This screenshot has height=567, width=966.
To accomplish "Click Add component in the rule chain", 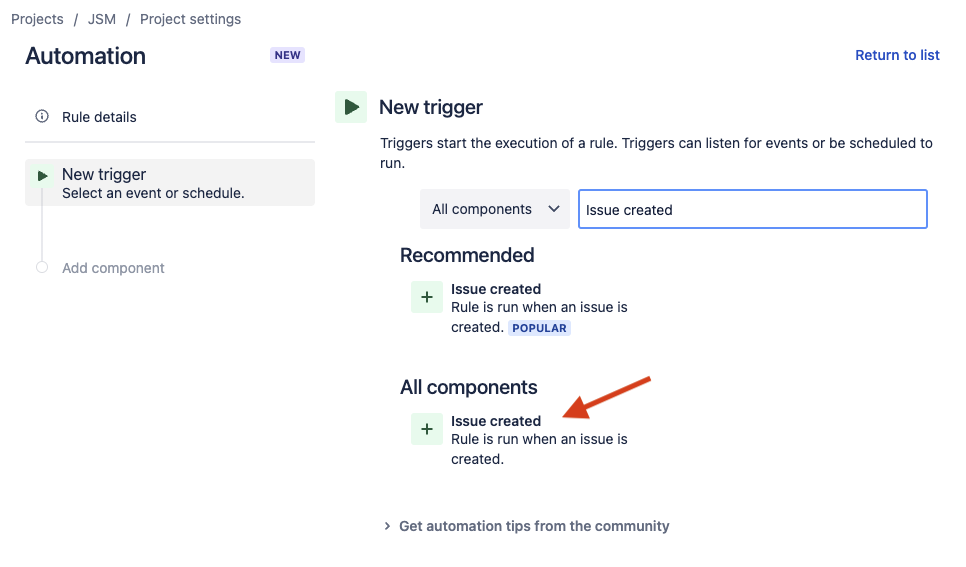I will pyautogui.click(x=113, y=268).
